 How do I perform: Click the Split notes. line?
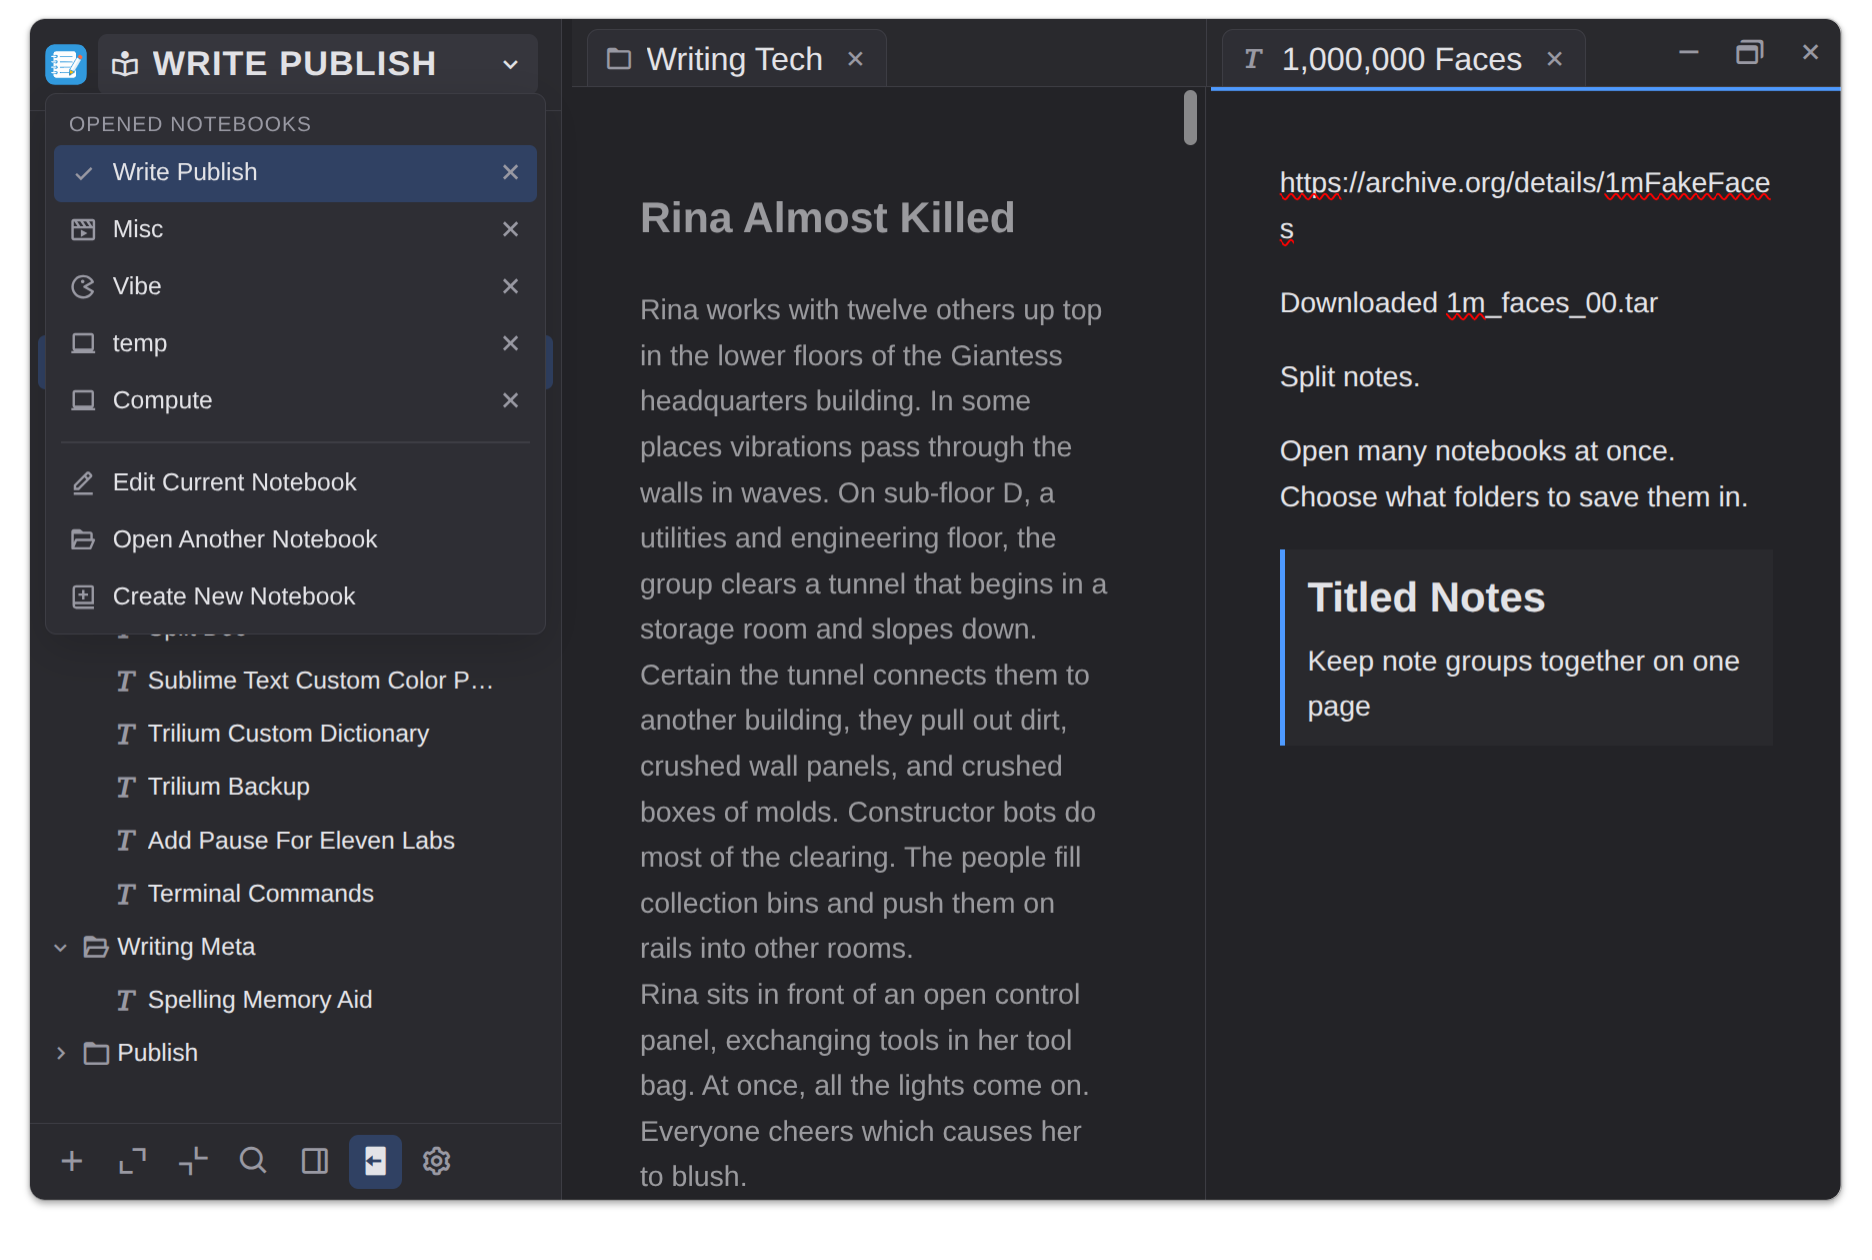pyautogui.click(x=1349, y=377)
